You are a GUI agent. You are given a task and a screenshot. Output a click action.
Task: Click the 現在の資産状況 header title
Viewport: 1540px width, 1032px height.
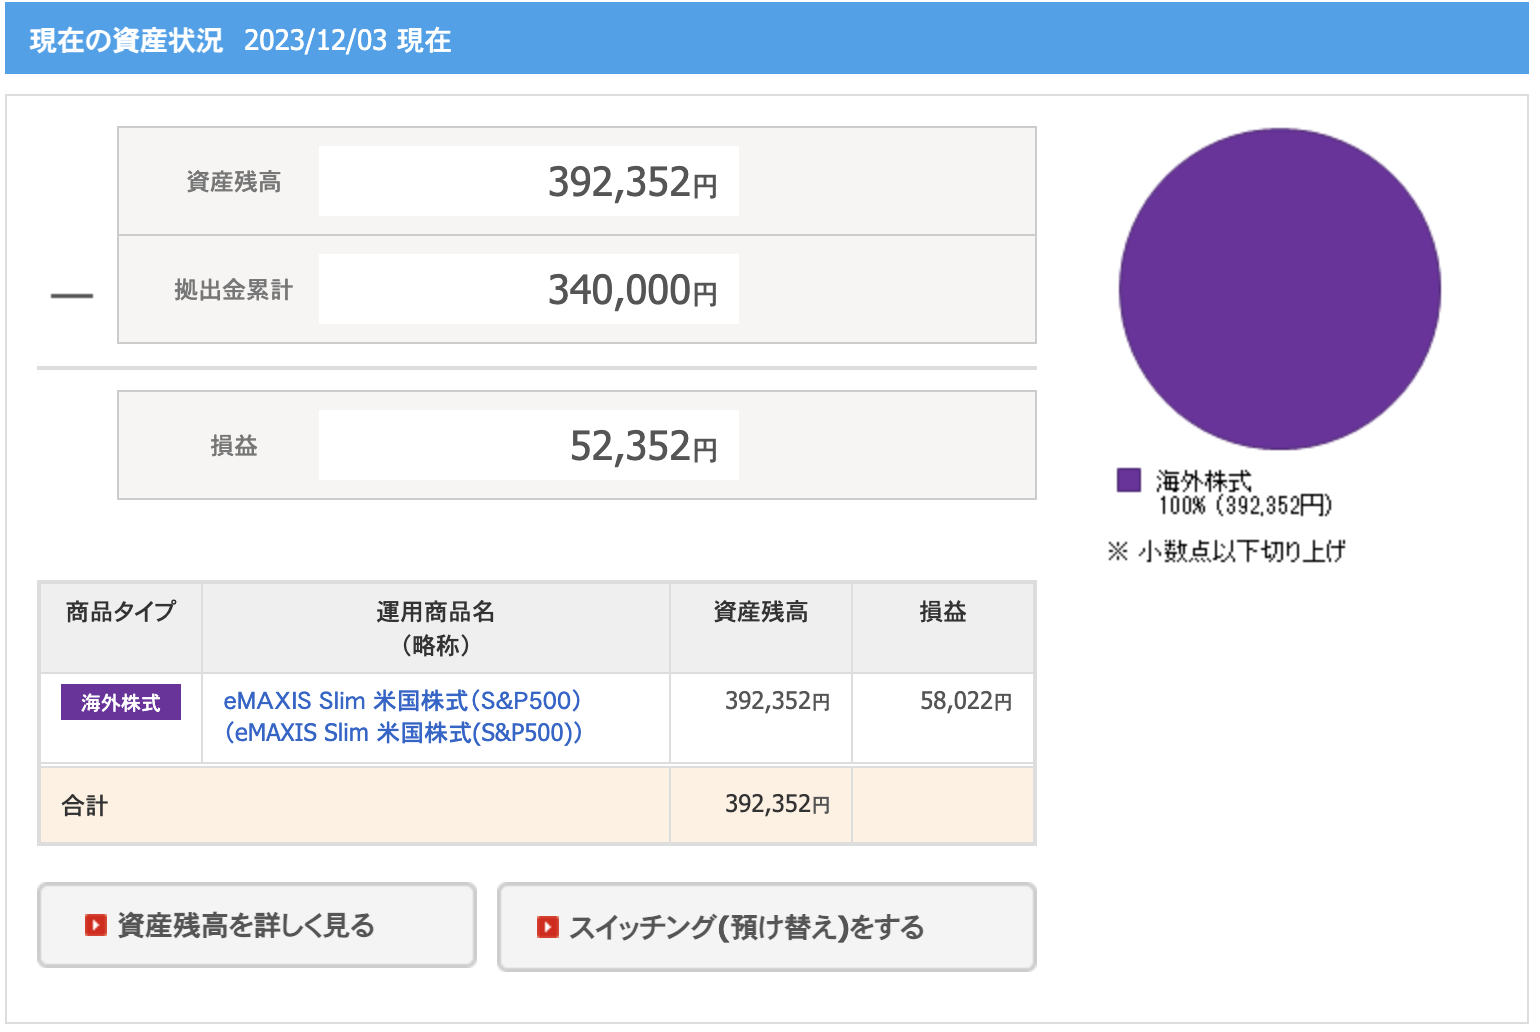[x=126, y=40]
